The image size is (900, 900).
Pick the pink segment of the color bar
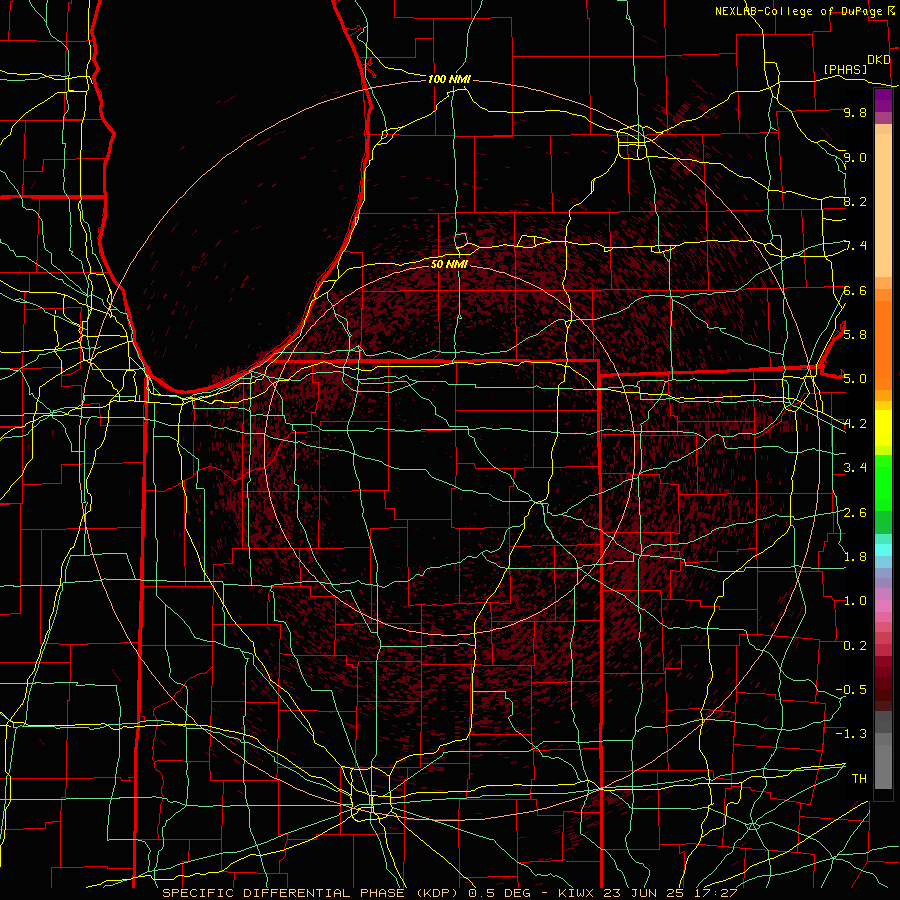pyautogui.click(x=883, y=606)
